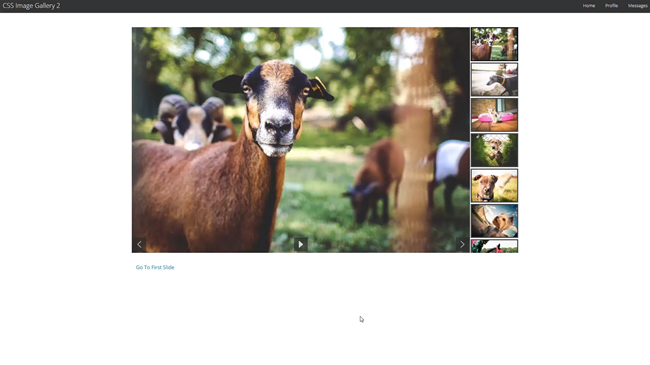Select the small dog against blue sky thumbnail
Image resolution: width=650 pixels, height=365 pixels.
point(494,221)
